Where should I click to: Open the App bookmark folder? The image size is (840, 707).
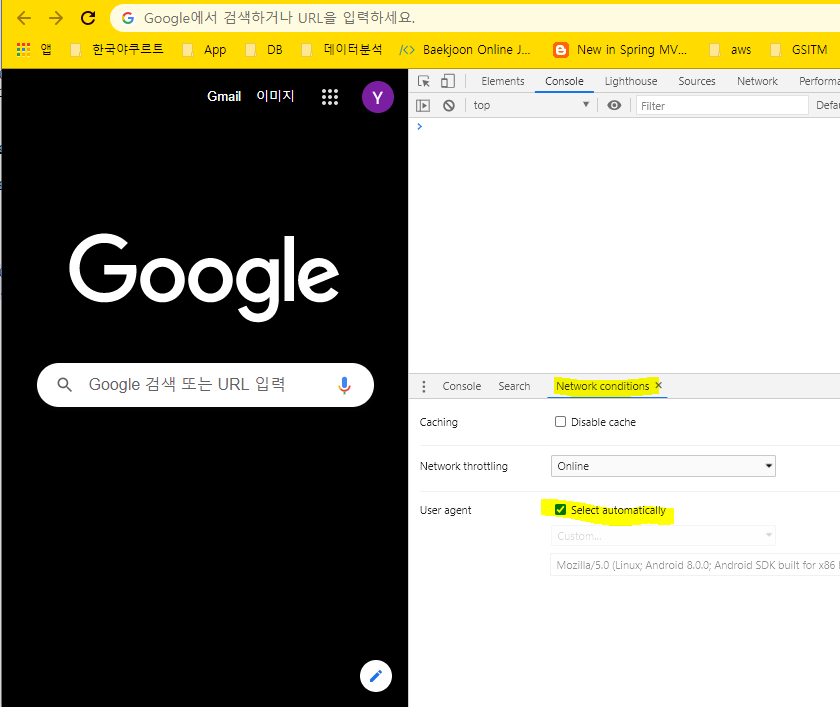tap(205, 50)
